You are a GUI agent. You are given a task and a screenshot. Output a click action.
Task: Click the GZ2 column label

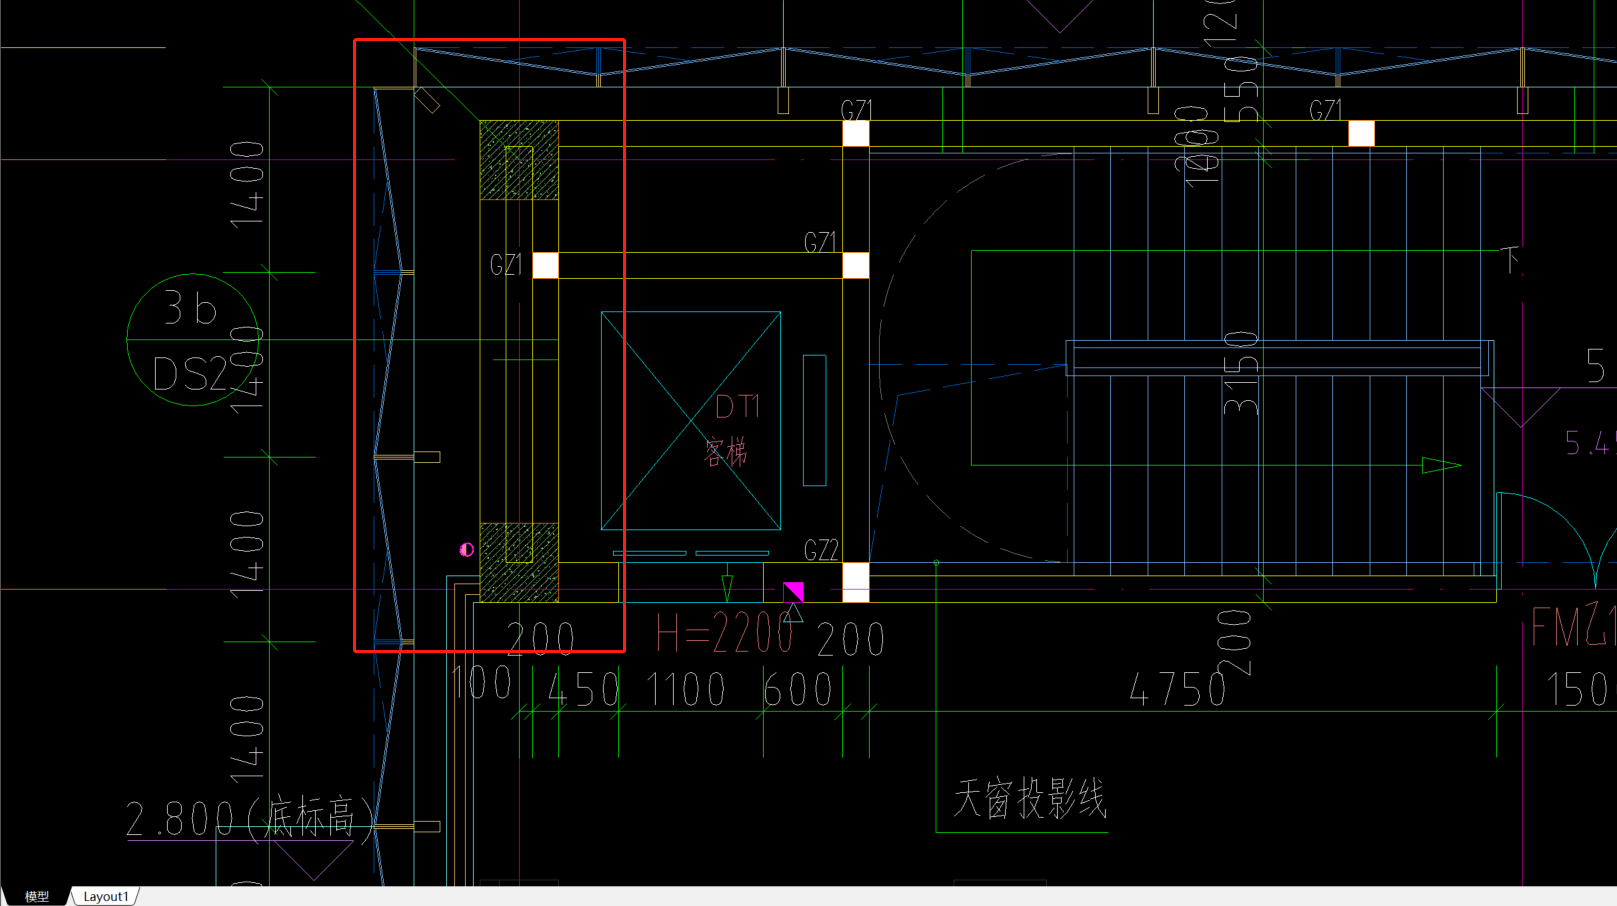click(x=821, y=550)
